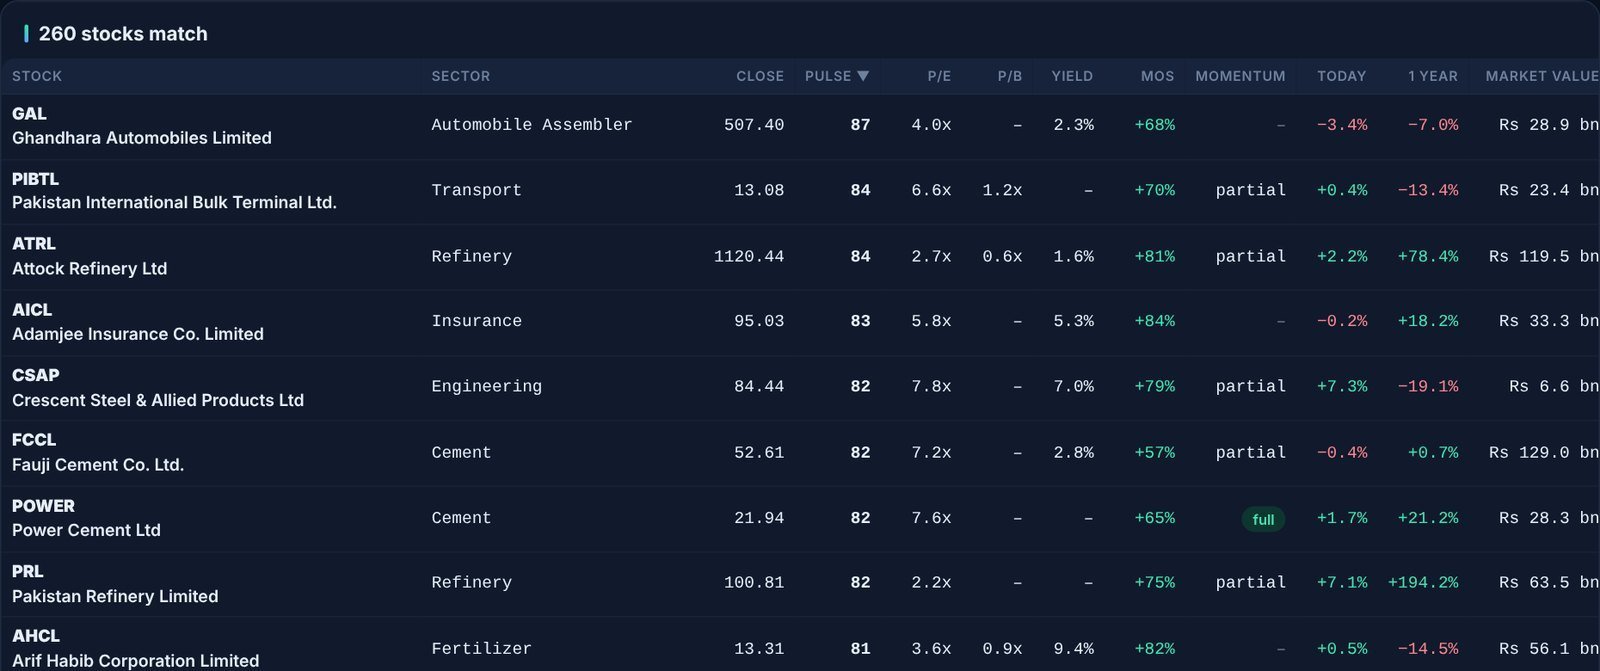The image size is (1600, 671).
Task: Sort table by YIELD column
Action: (1072, 76)
